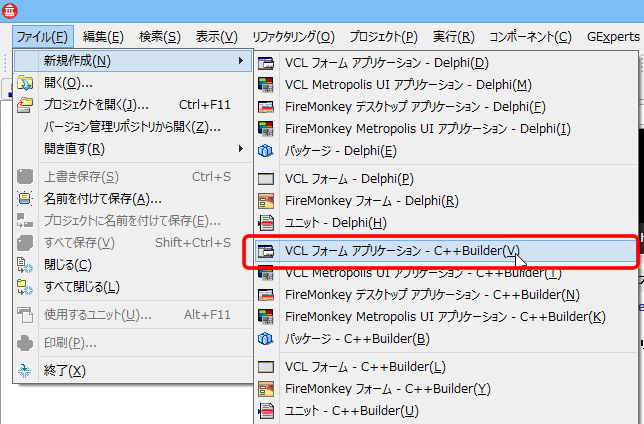Select VCL フォーム アプリケーション - Delphi(D)
Viewport: 644px width, 424px height.
[446, 63]
